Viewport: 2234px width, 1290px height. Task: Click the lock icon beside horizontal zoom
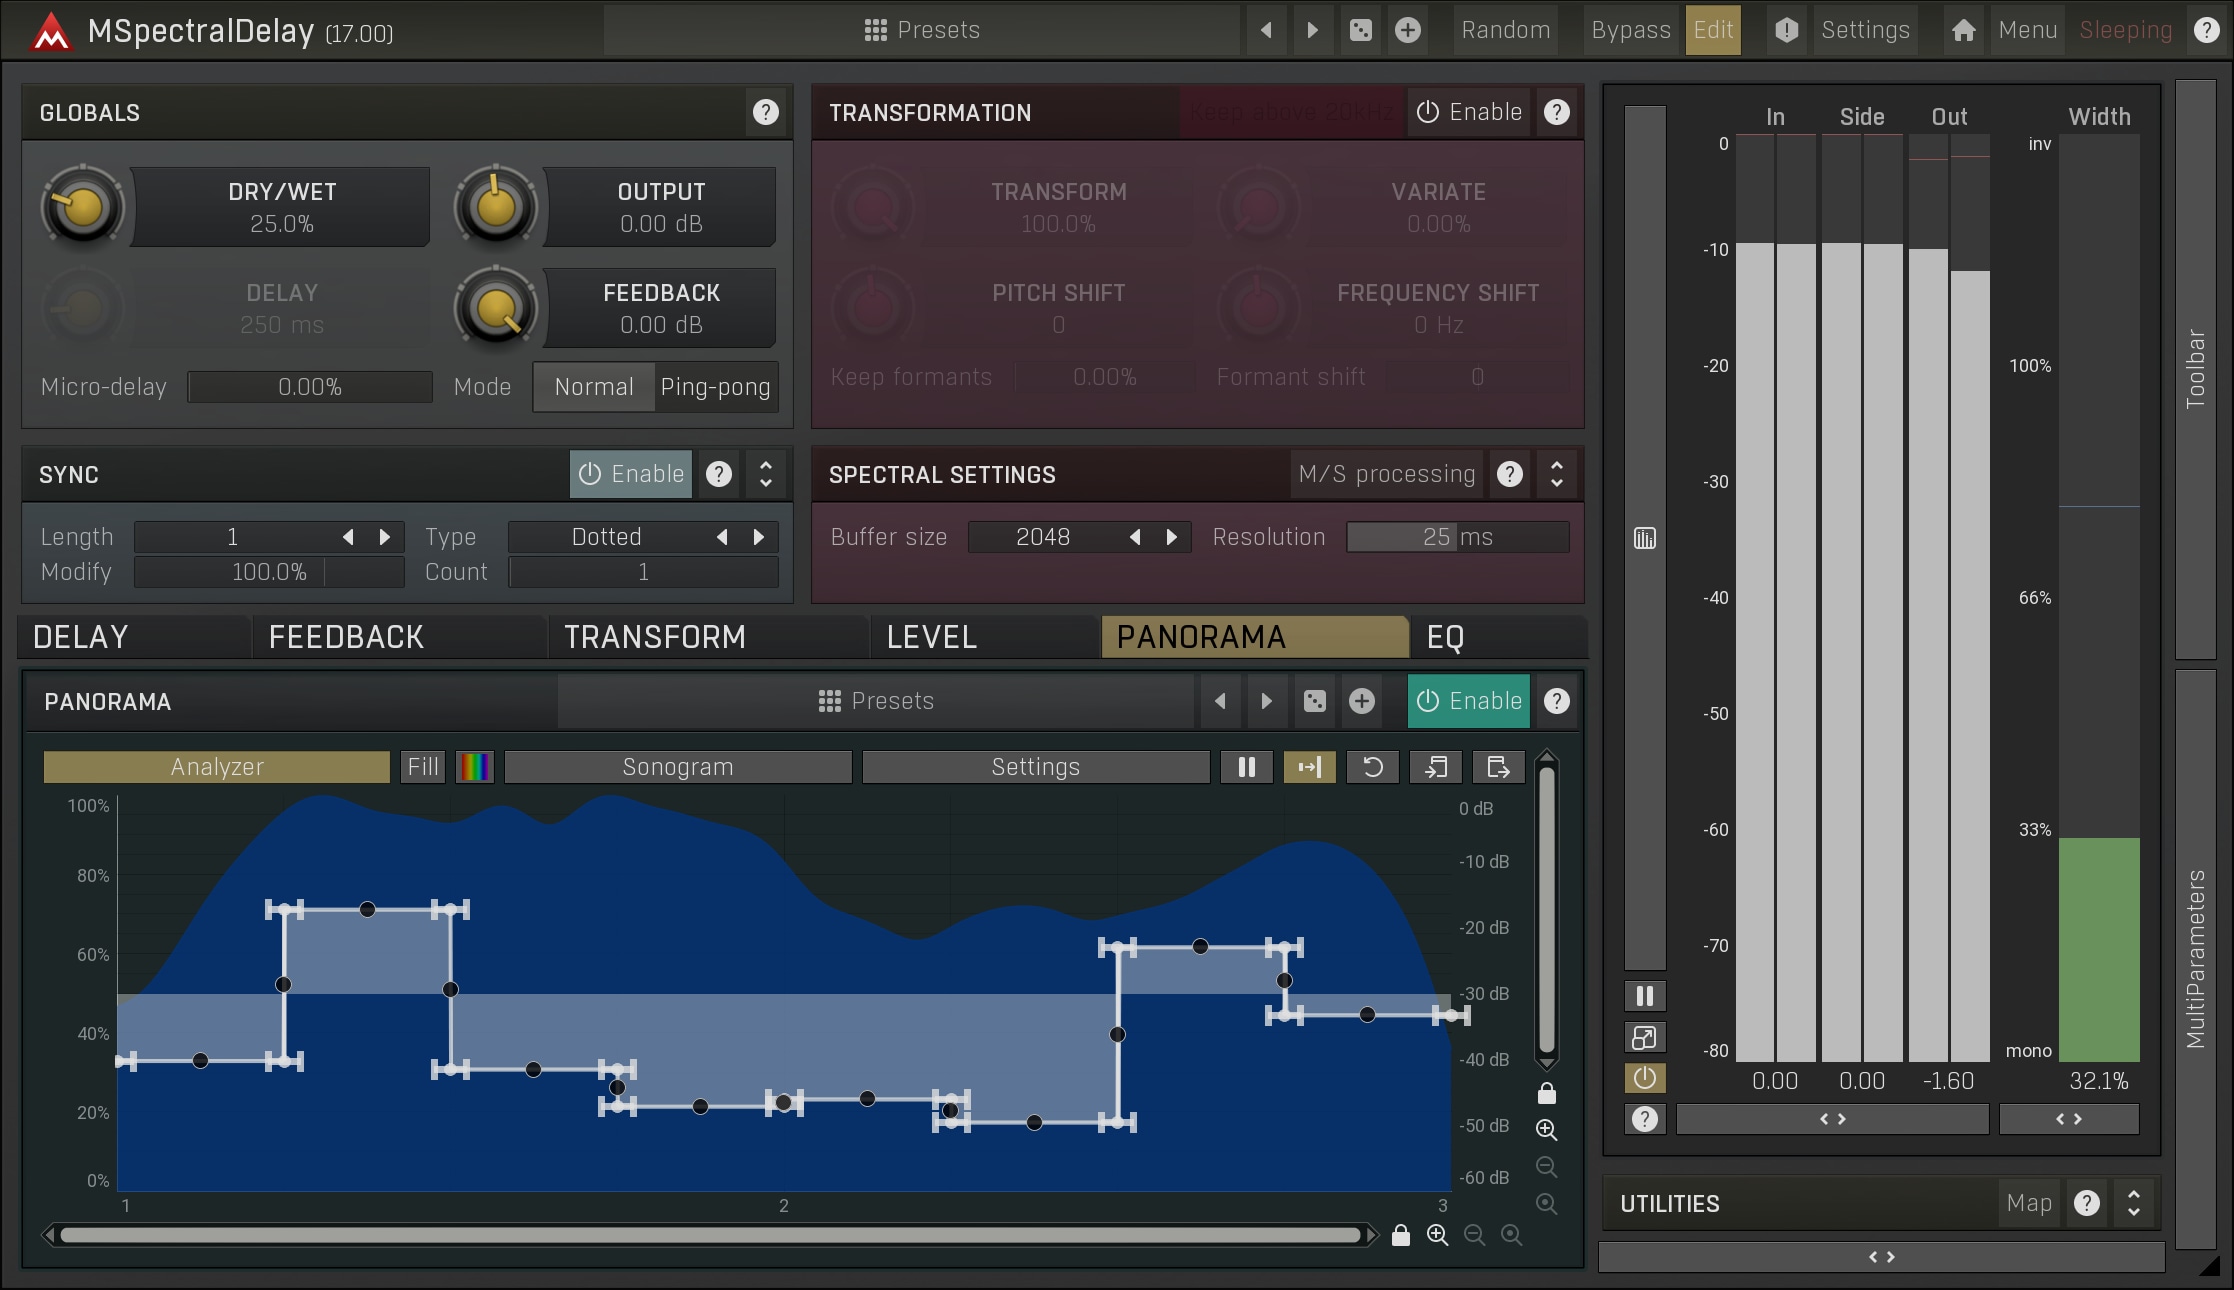[1400, 1236]
